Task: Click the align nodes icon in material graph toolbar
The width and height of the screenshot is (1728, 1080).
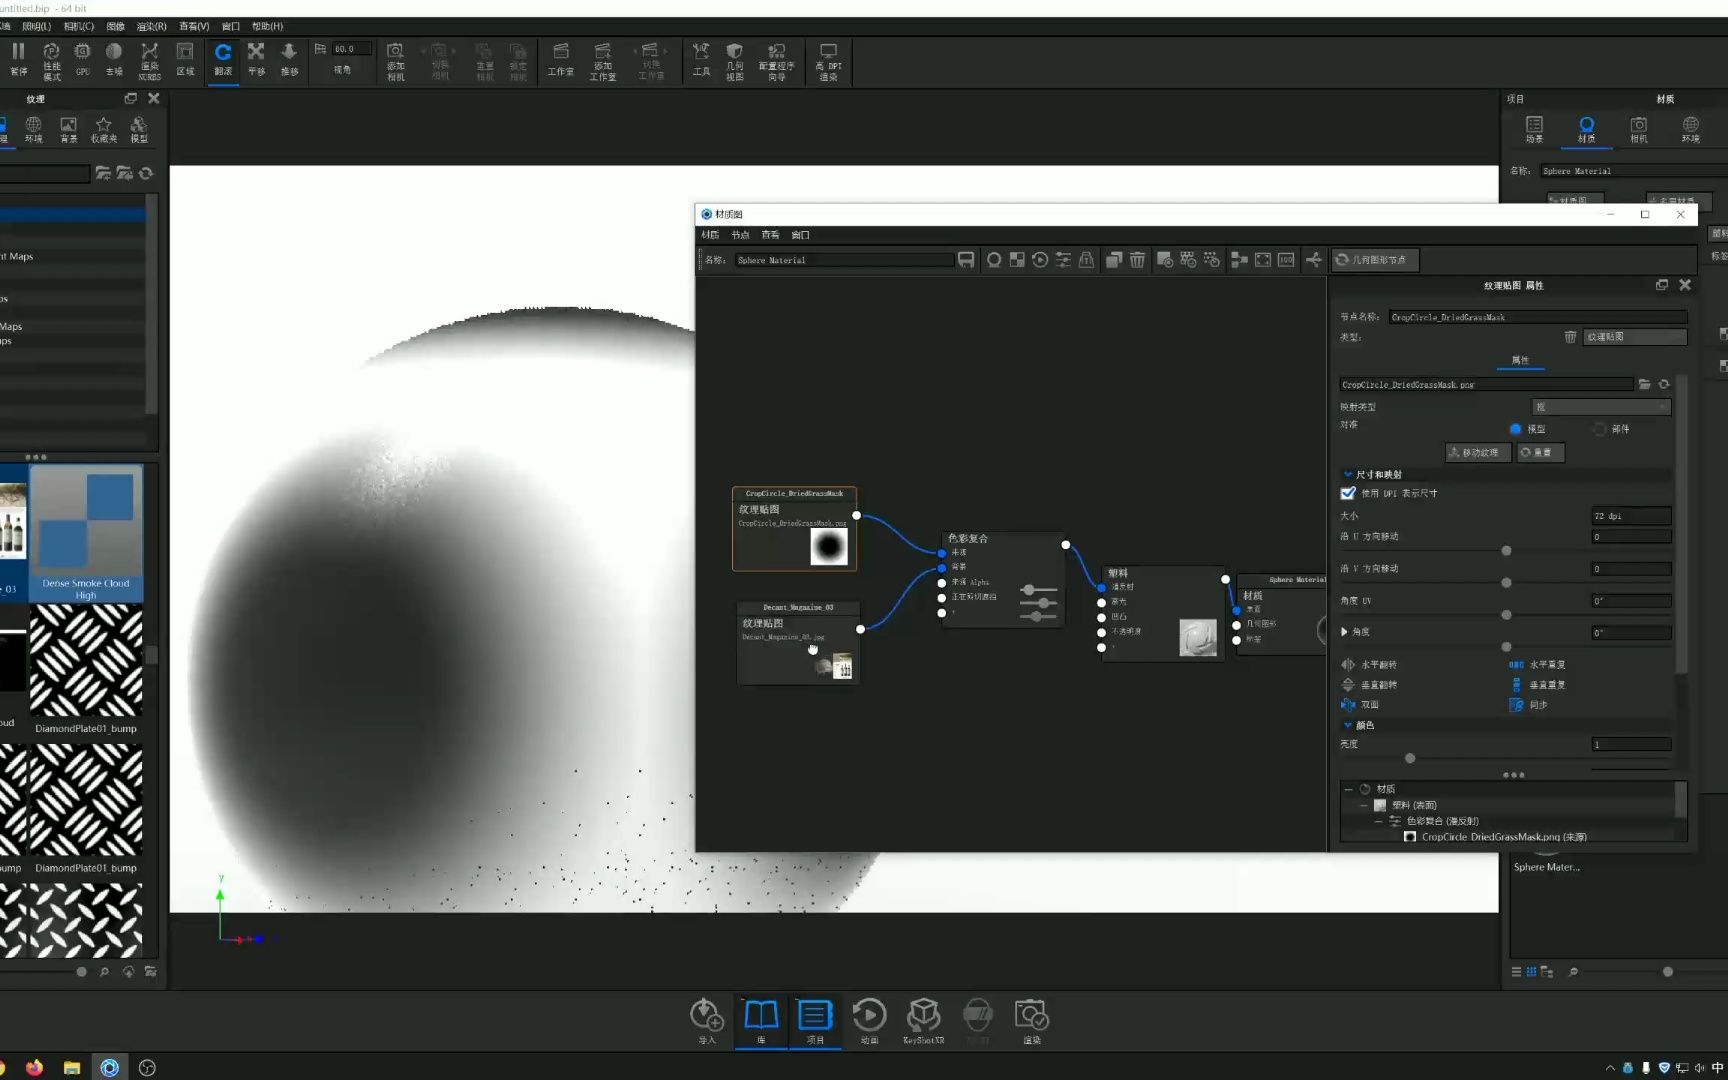Action: pos(1239,260)
